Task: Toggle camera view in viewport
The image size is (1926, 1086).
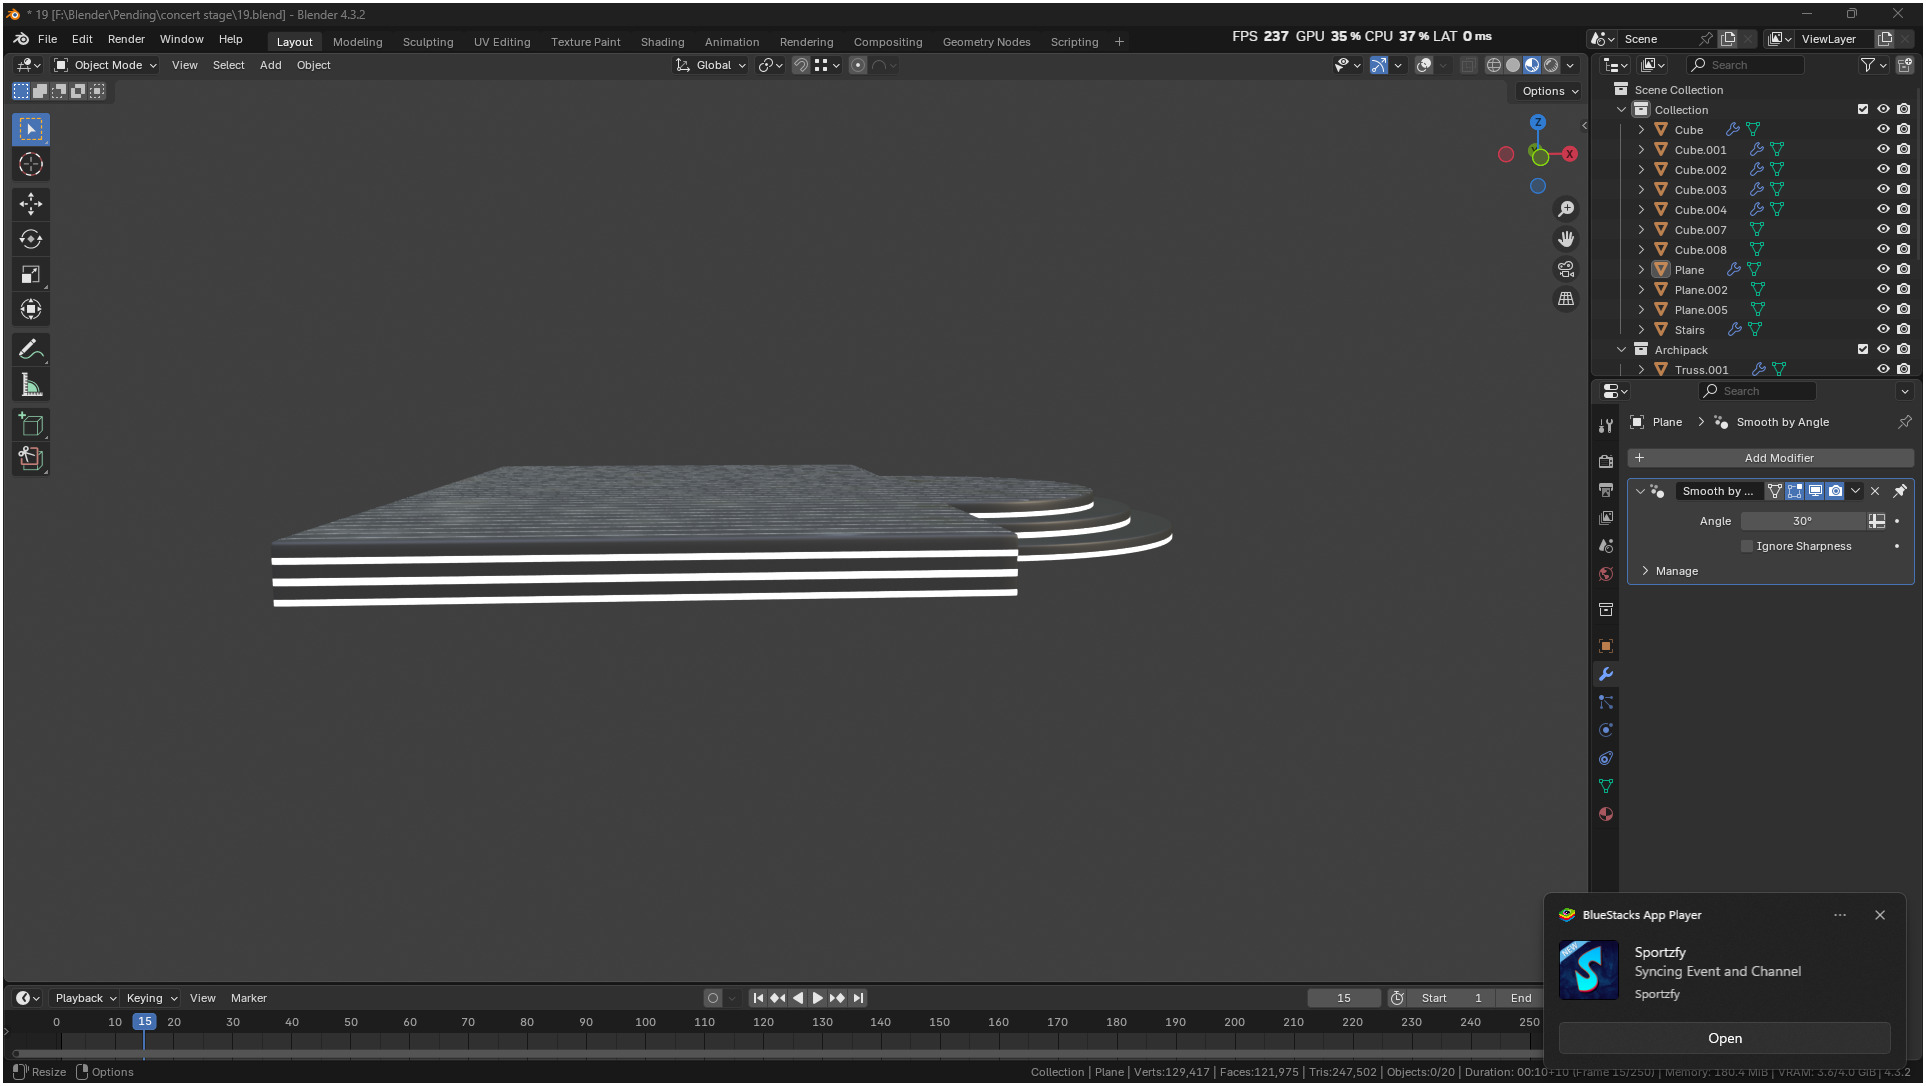Action: click(1566, 269)
